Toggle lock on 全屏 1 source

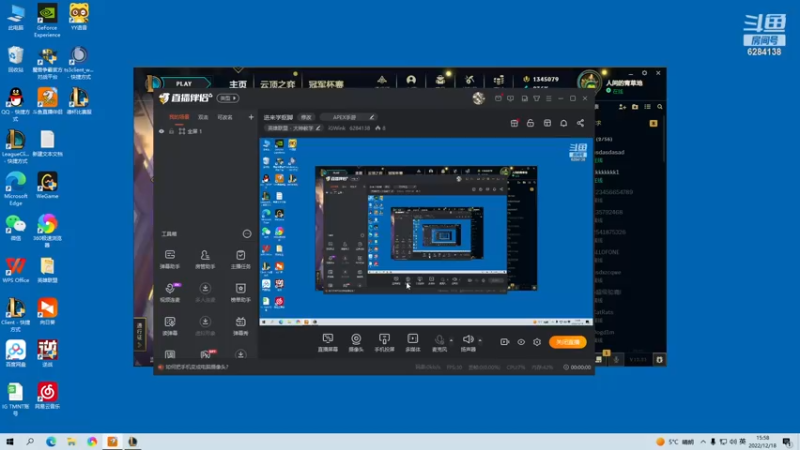click(171, 131)
